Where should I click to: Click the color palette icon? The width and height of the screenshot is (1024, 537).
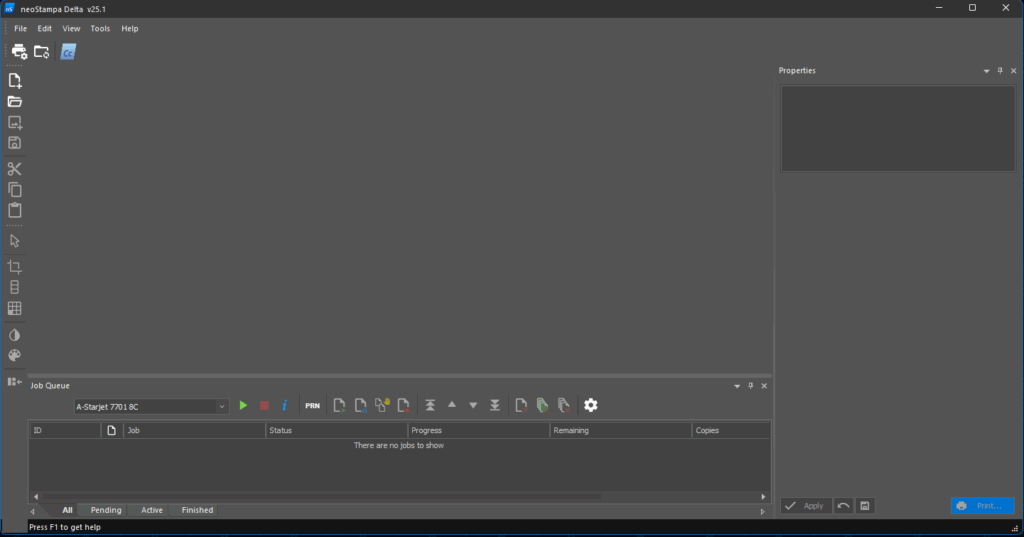(15, 356)
